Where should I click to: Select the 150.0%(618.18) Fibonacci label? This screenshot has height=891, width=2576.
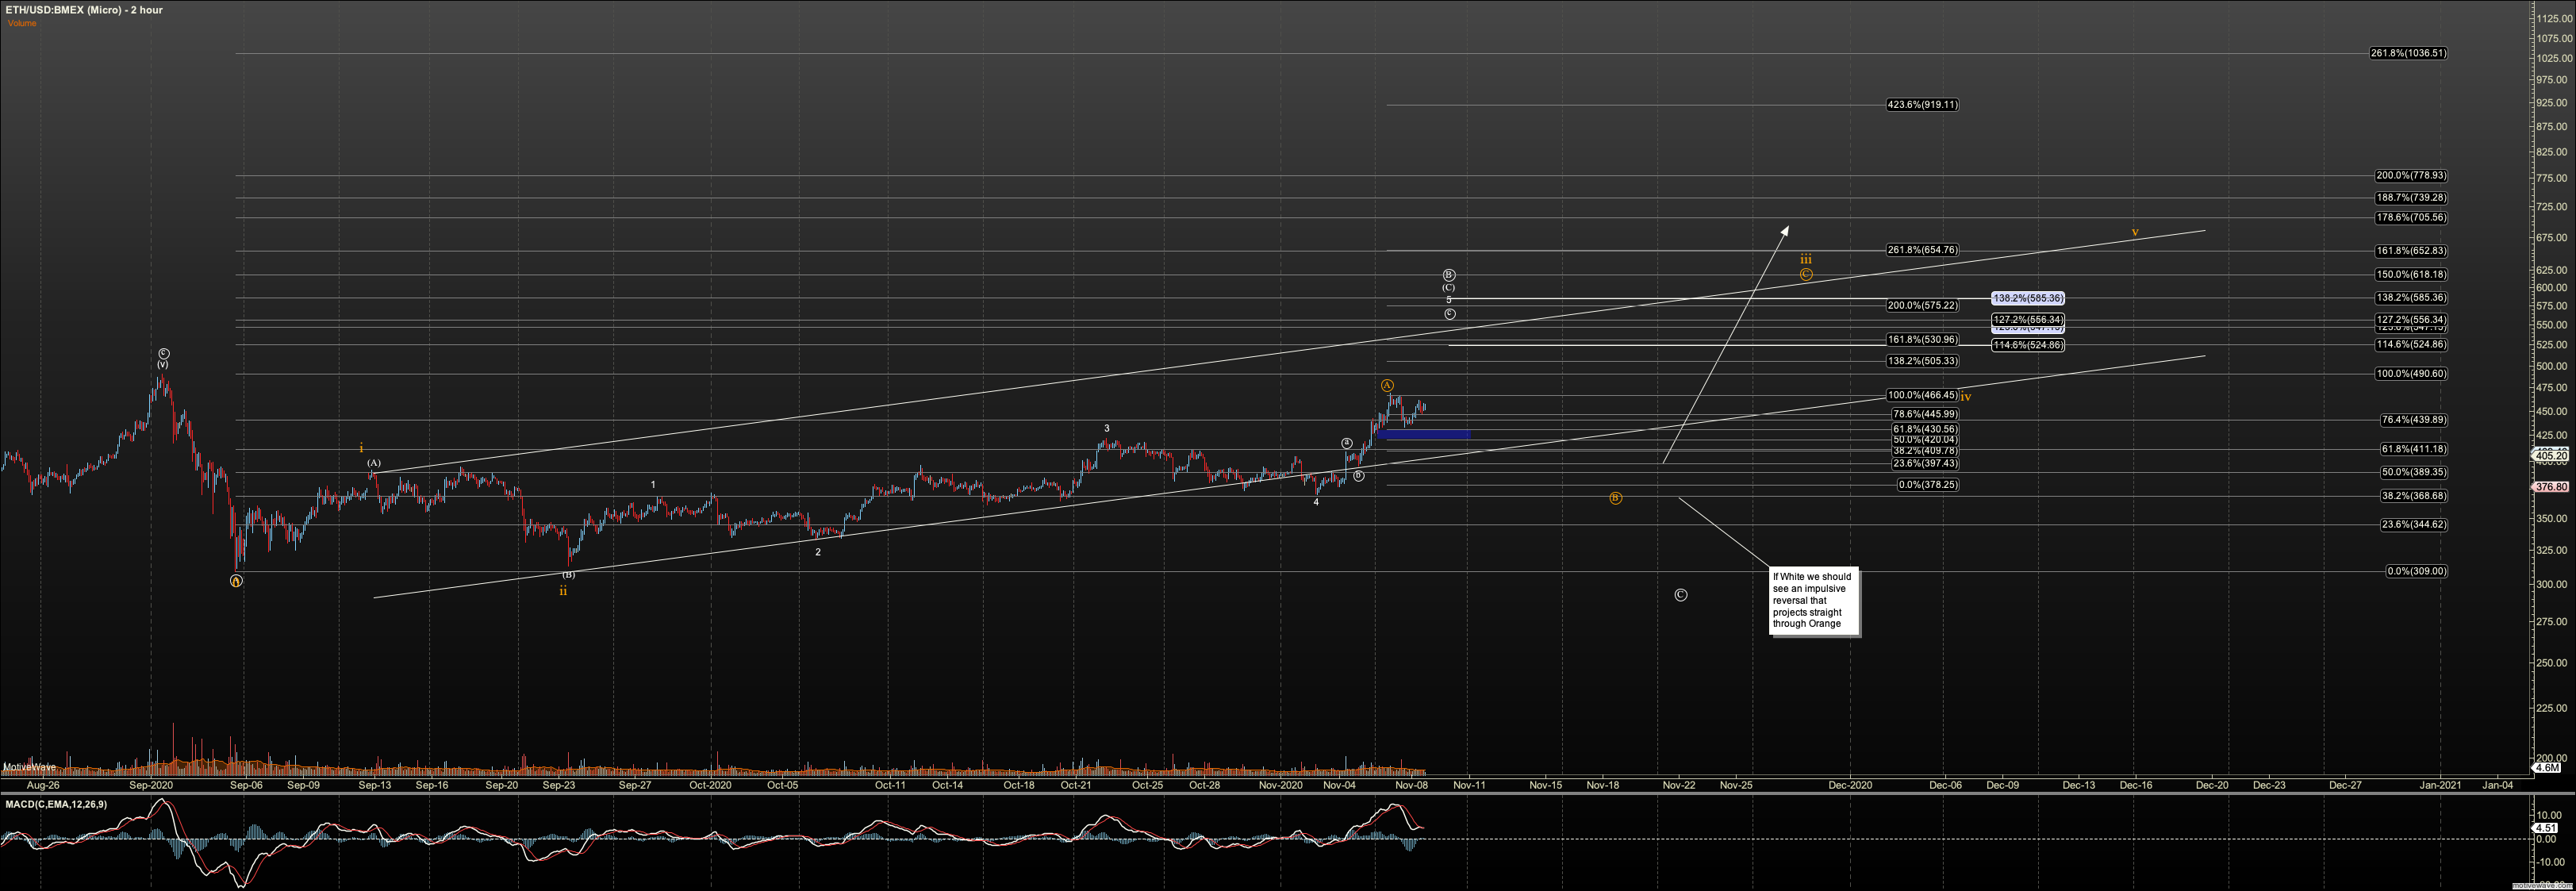point(2411,274)
